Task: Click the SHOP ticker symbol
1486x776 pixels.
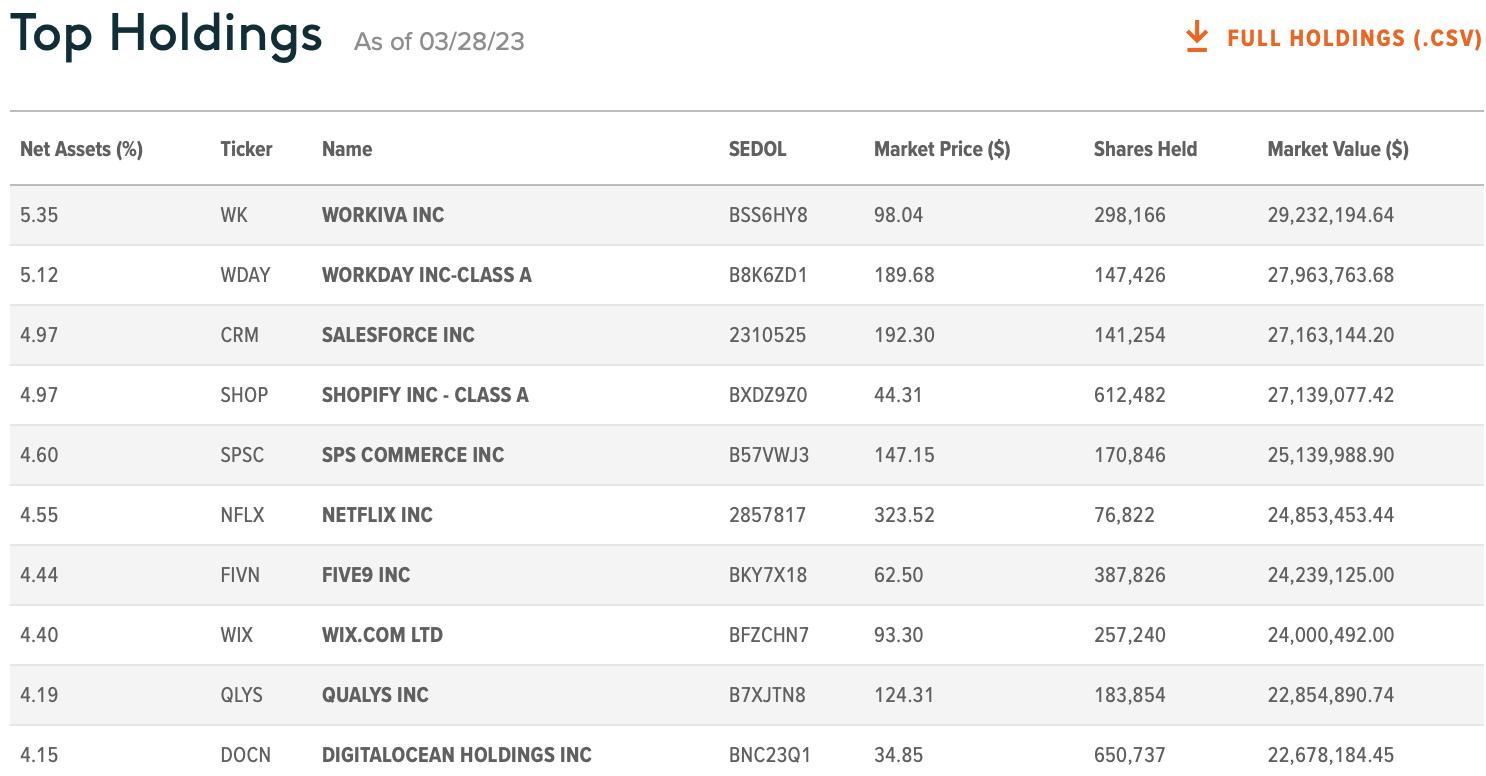Action: click(x=244, y=395)
